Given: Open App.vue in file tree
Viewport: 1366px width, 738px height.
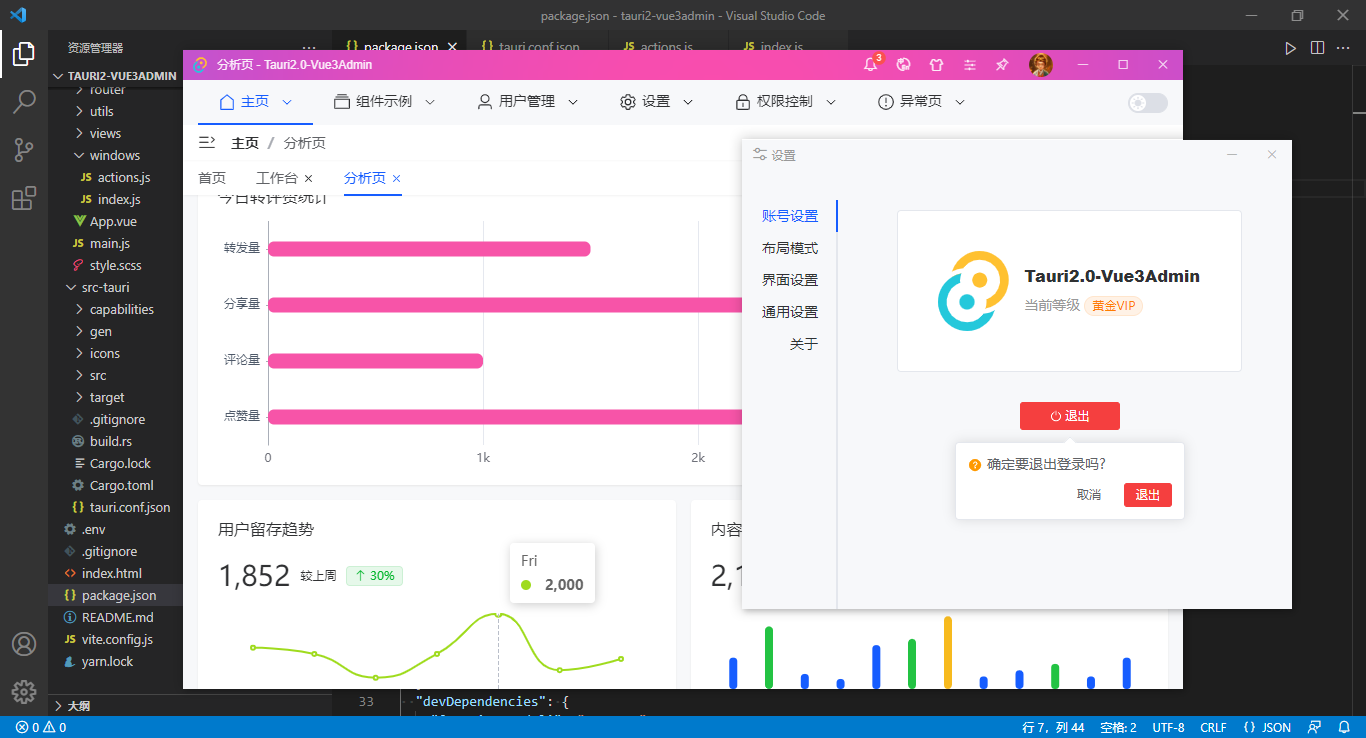Looking at the screenshot, I should (x=113, y=221).
